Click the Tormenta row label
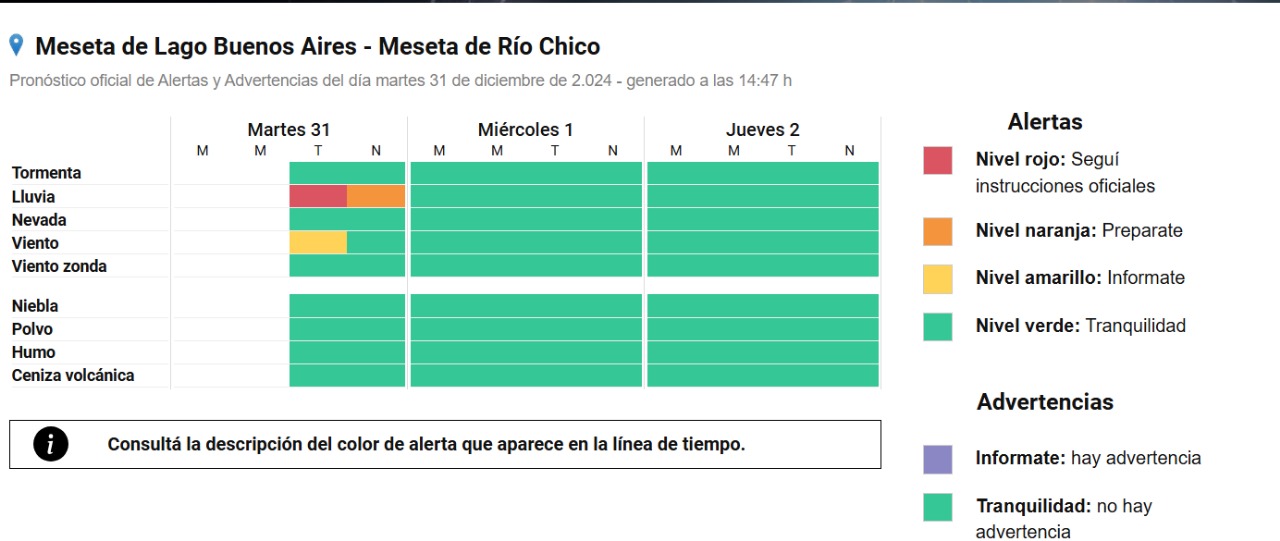1280x541 pixels. pyautogui.click(x=47, y=173)
